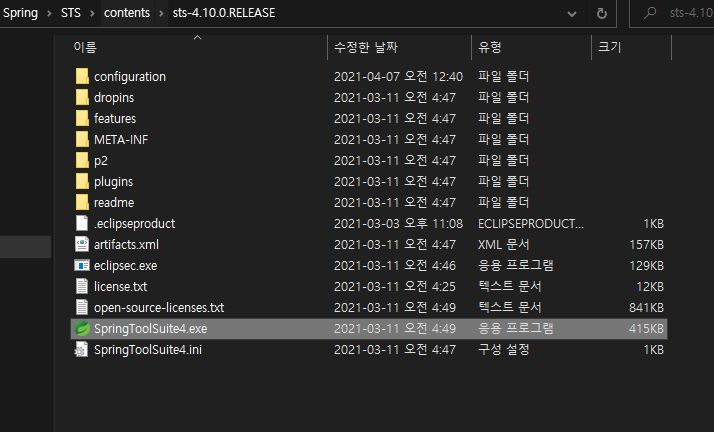Select the .eclipseproduct file name

click(134, 224)
